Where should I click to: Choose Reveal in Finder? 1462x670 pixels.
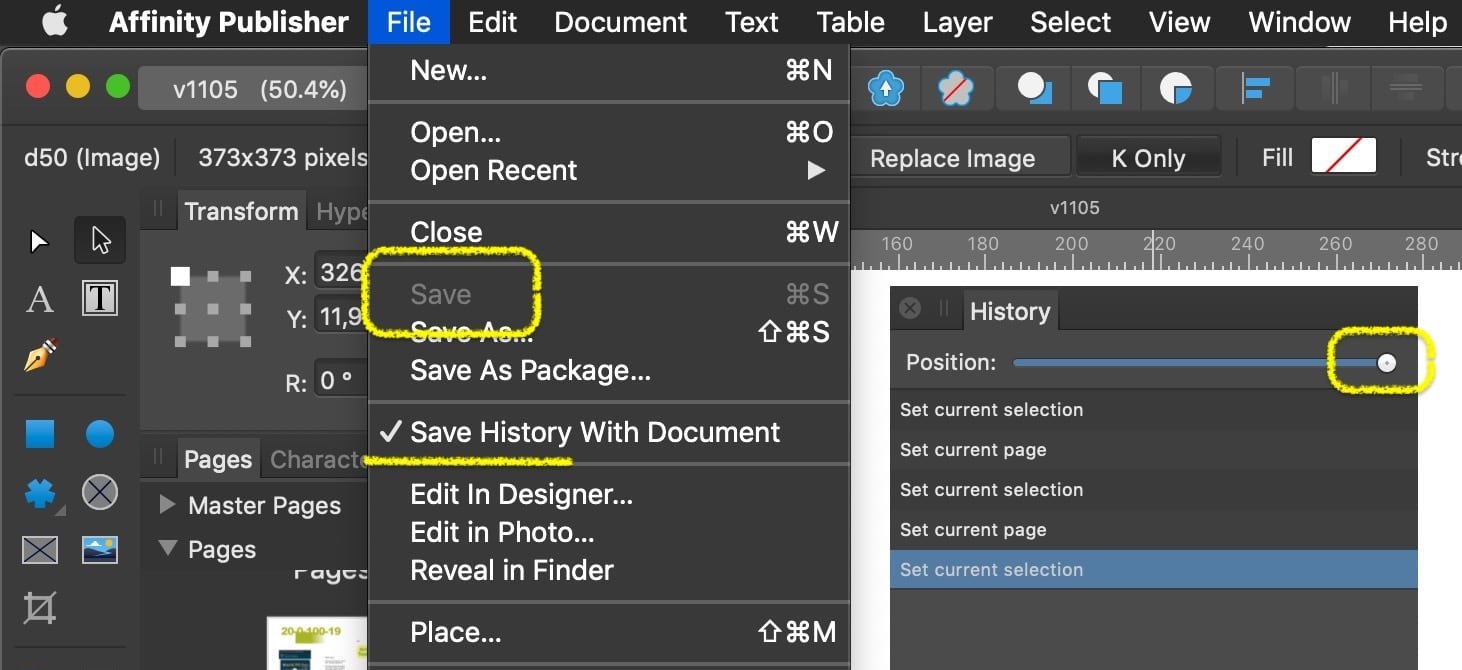click(x=609, y=571)
